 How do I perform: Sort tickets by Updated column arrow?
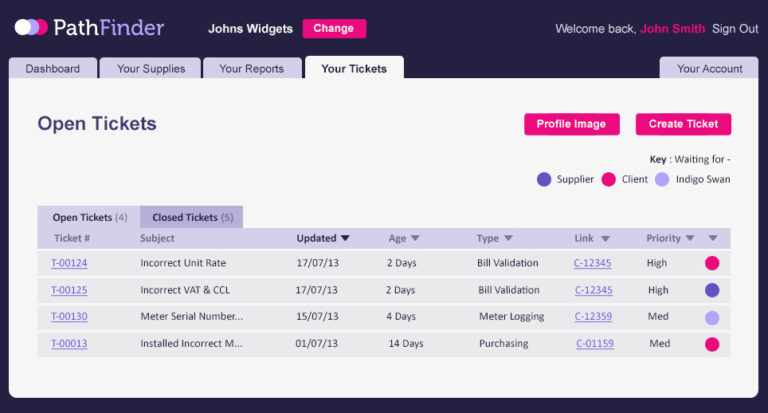coord(345,238)
